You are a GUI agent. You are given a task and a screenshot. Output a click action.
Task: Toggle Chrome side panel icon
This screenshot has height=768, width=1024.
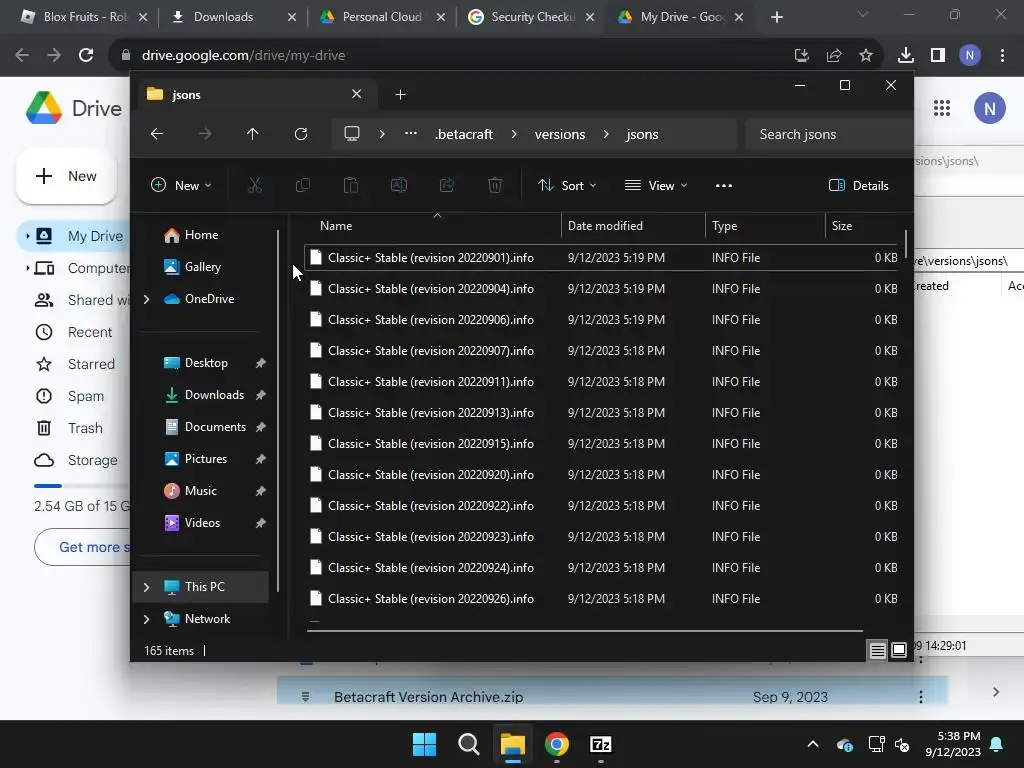[938, 56]
